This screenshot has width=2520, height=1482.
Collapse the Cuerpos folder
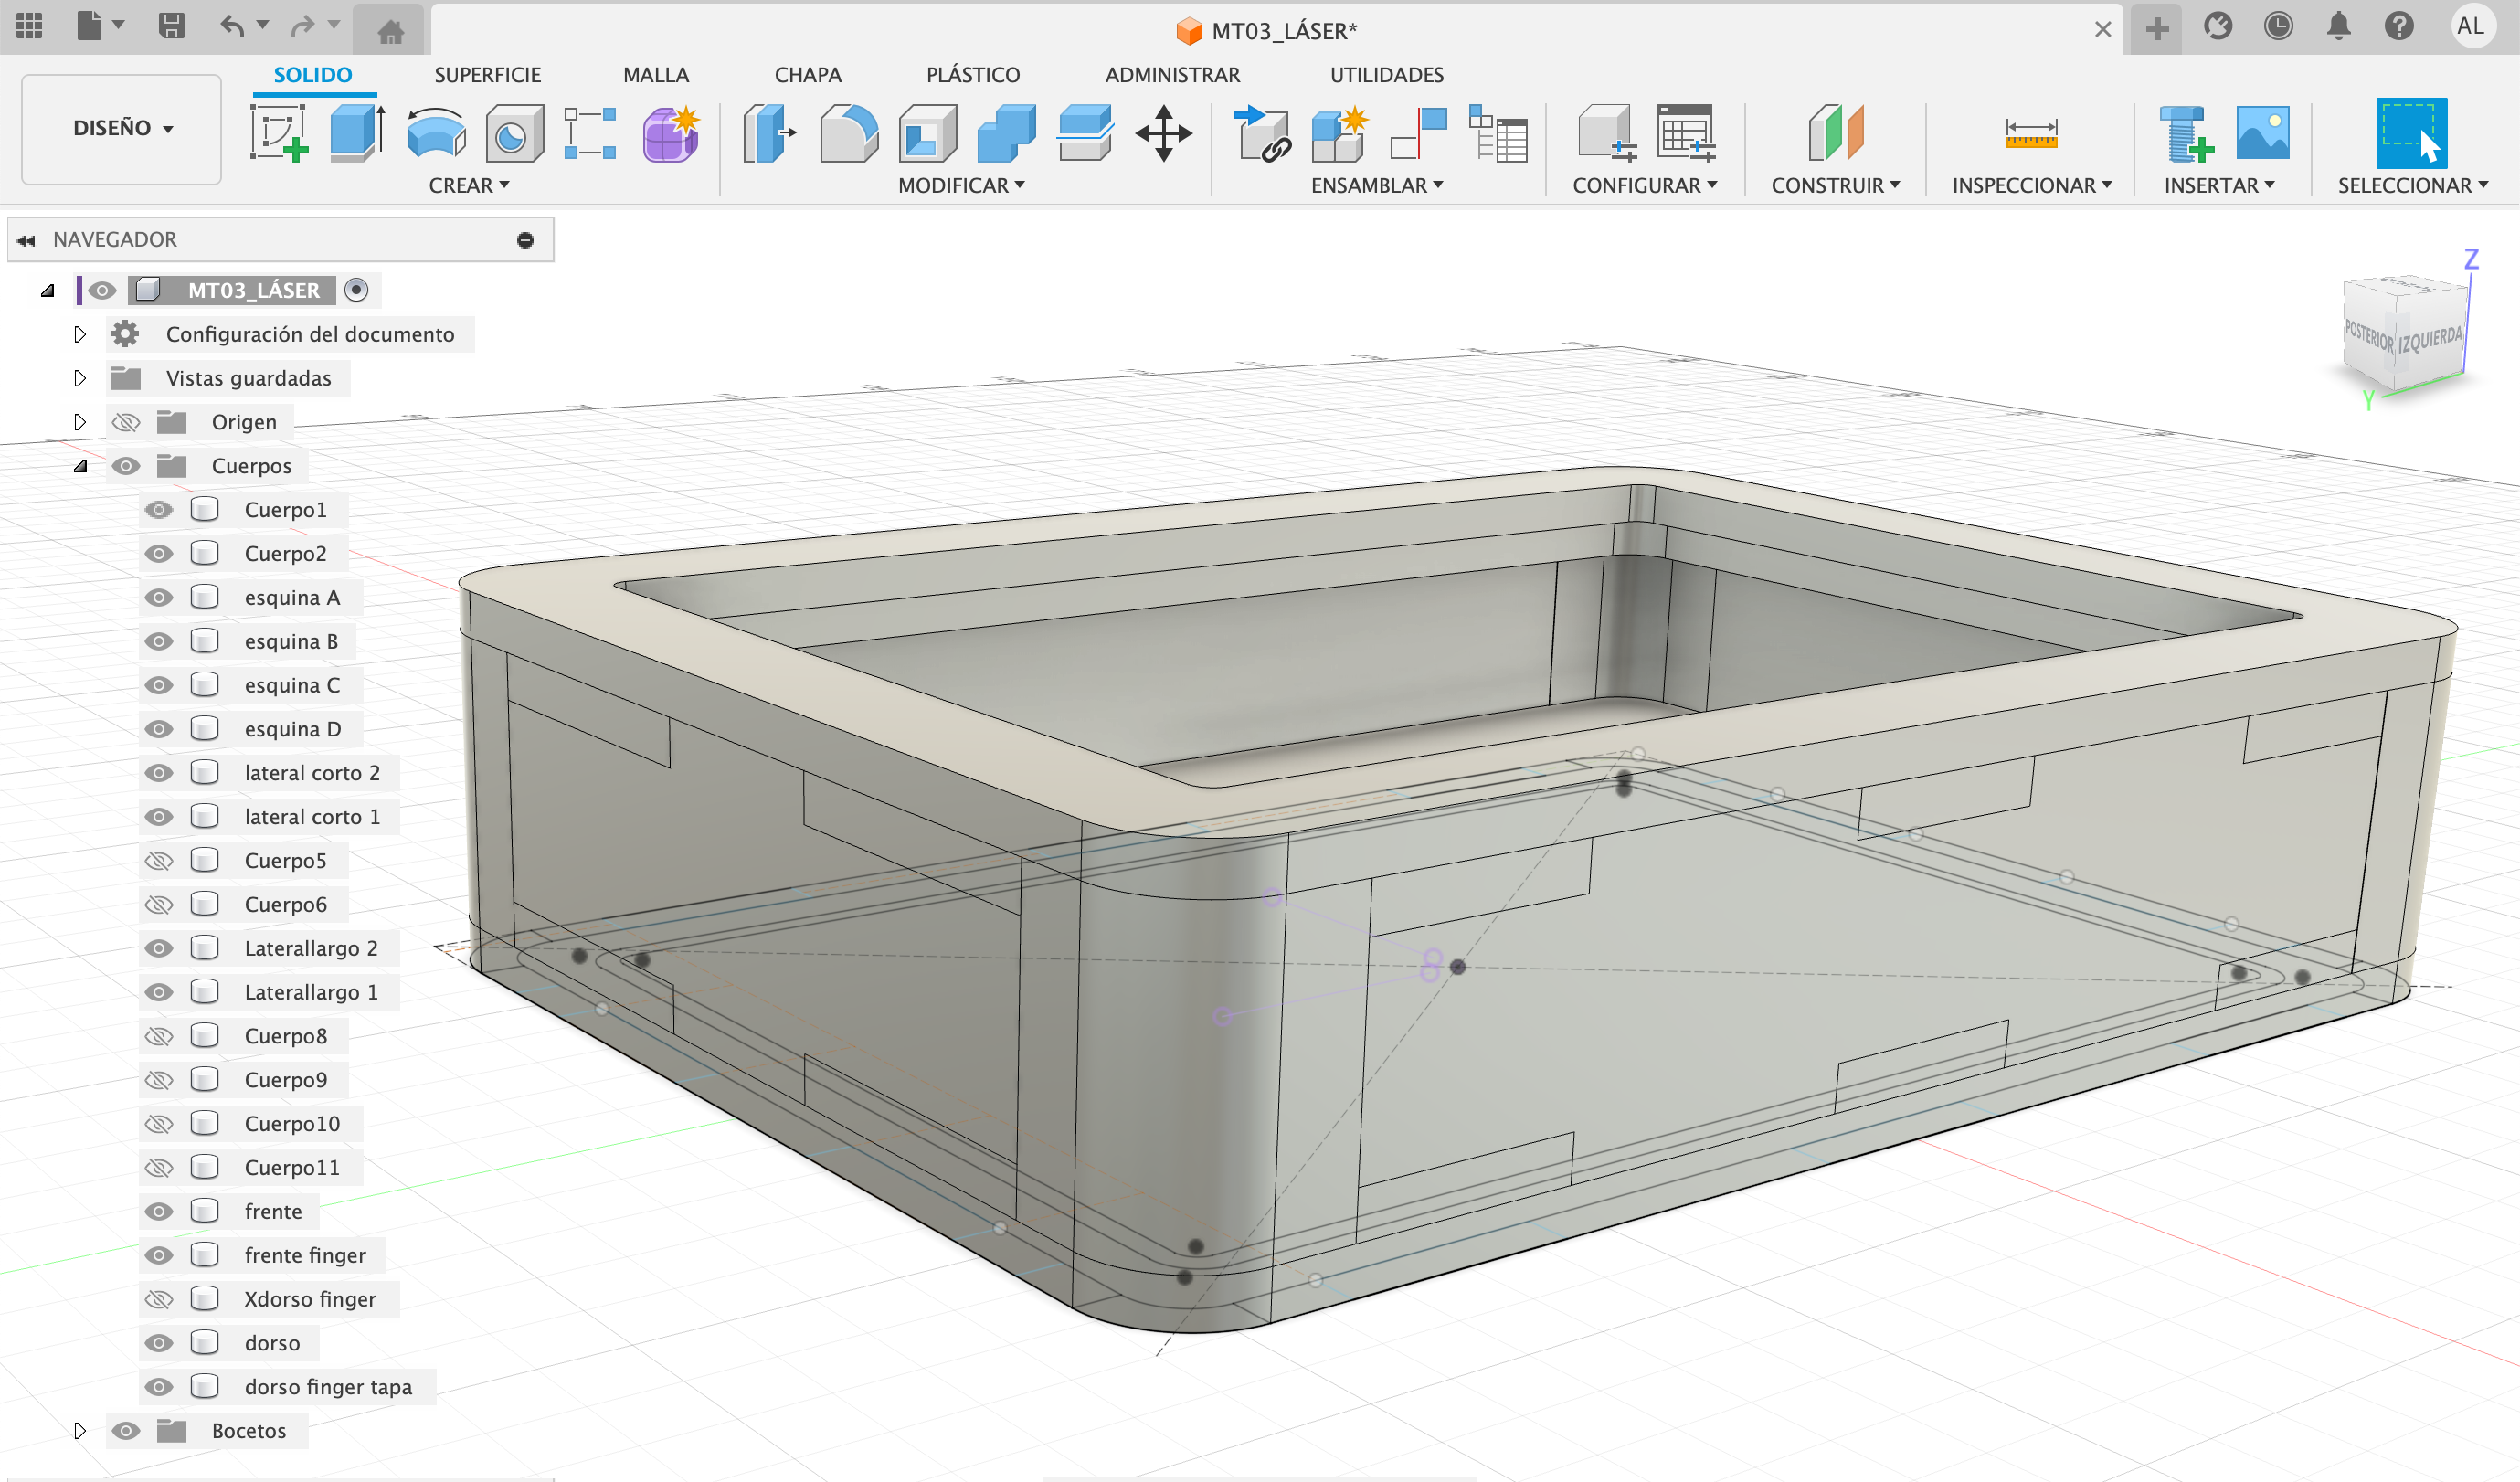click(x=80, y=466)
